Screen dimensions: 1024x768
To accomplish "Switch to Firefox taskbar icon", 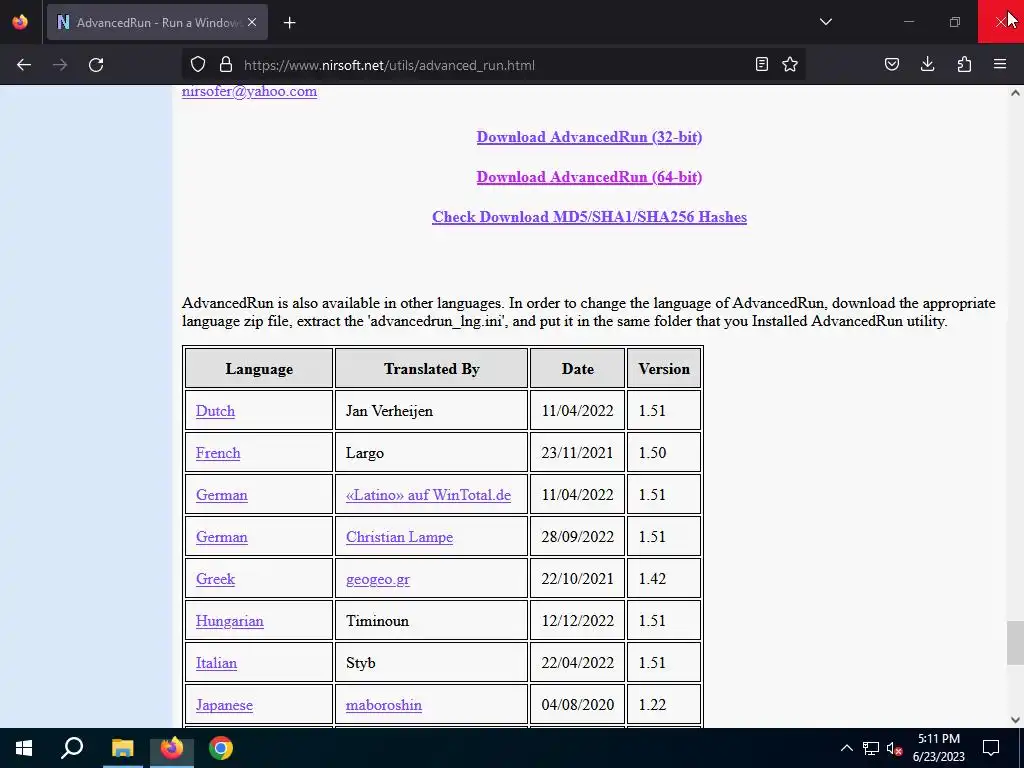I will 172,748.
